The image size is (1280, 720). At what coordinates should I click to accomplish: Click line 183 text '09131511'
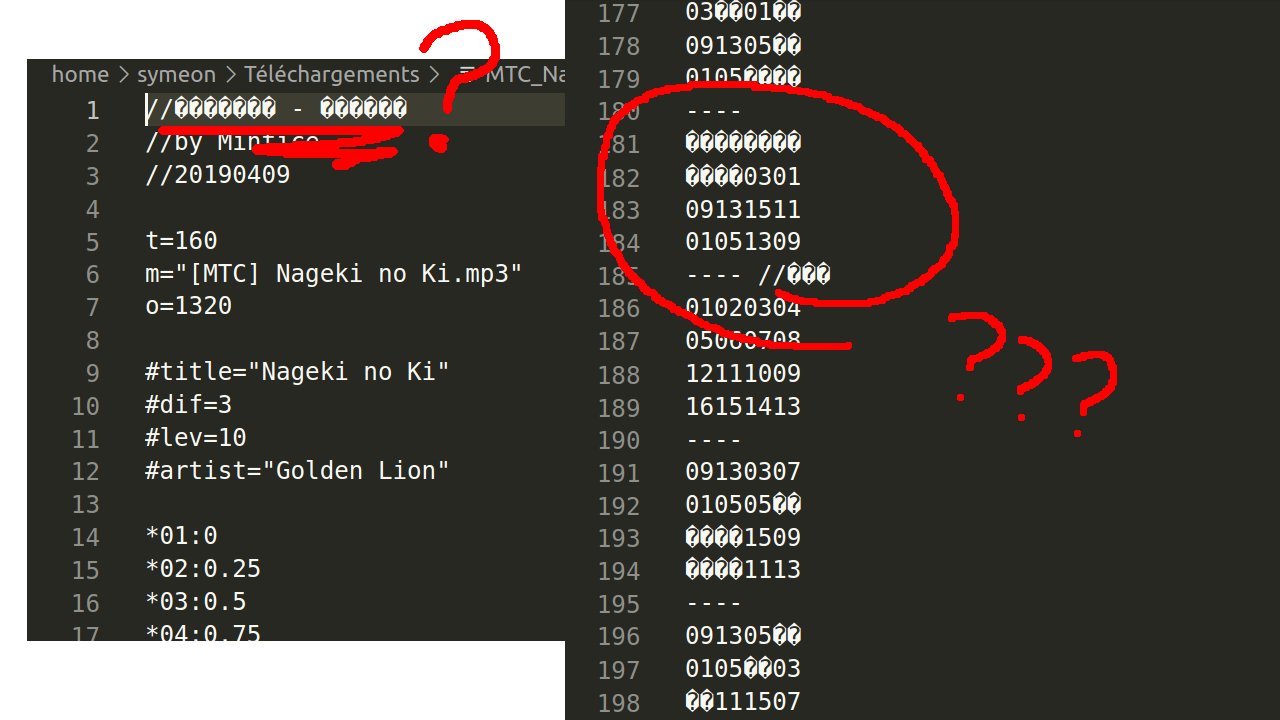743,210
